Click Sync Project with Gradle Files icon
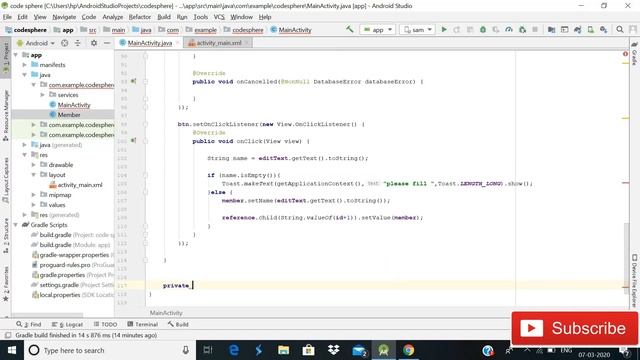The height and width of the screenshot is (360, 640). 577,29
